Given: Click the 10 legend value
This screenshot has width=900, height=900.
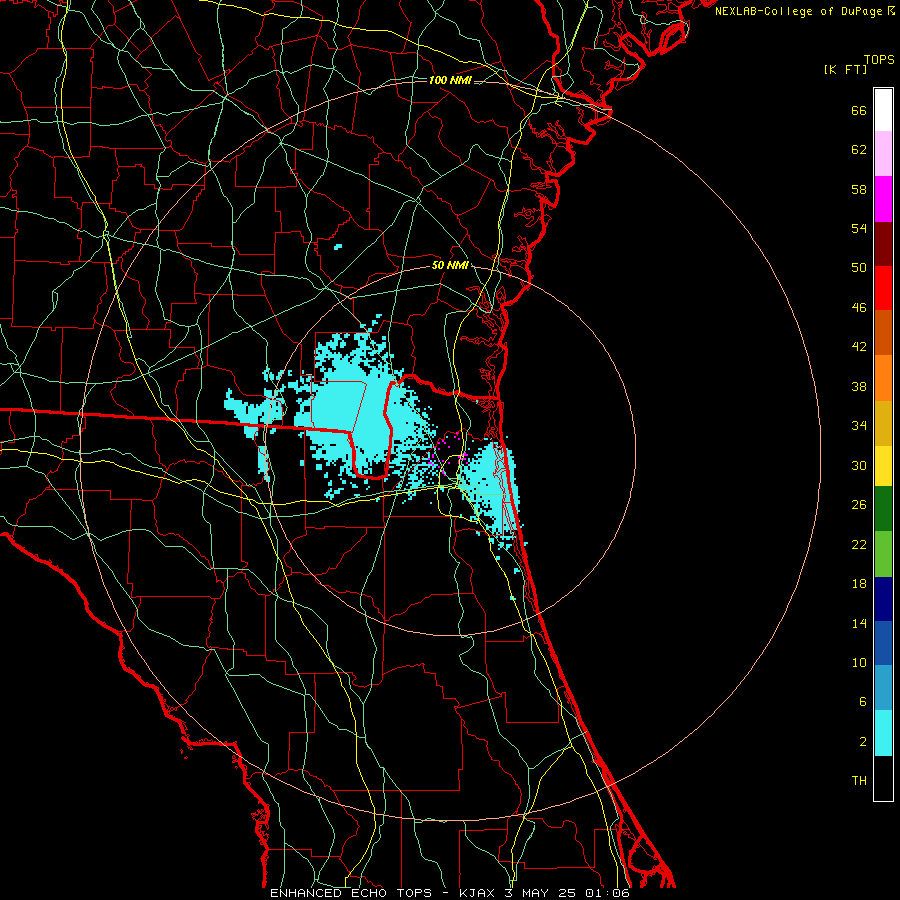Looking at the screenshot, I should click(859, 662).
